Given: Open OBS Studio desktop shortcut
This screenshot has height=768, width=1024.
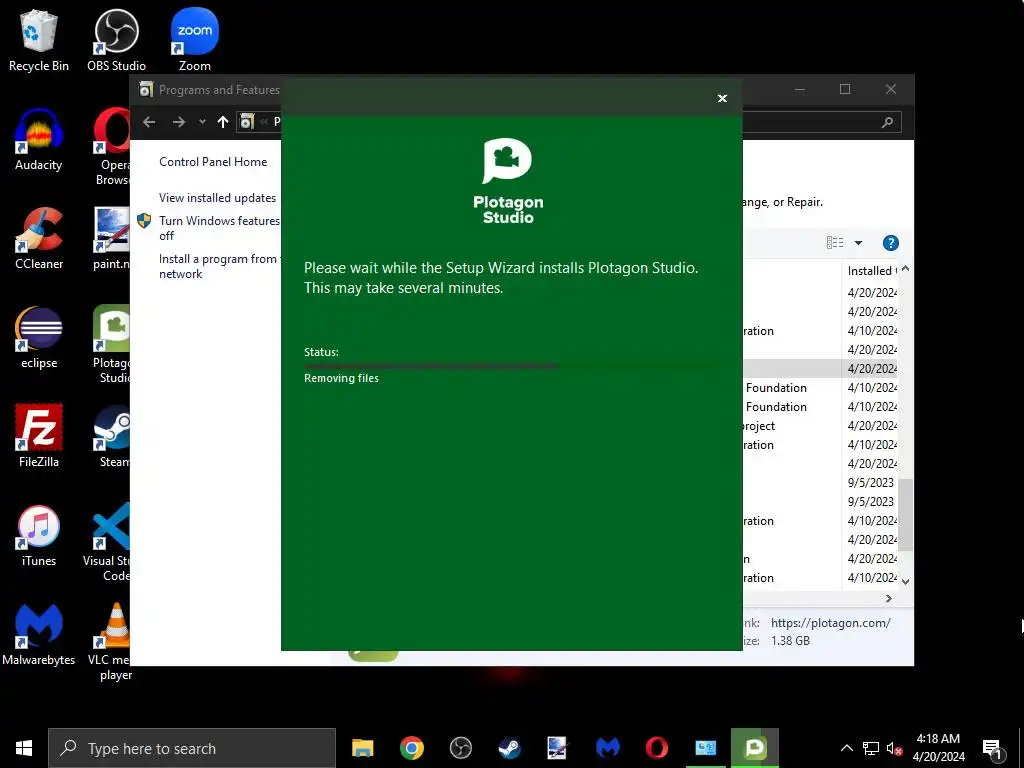Looking at the screenshot, I should [x=116, y=40].
